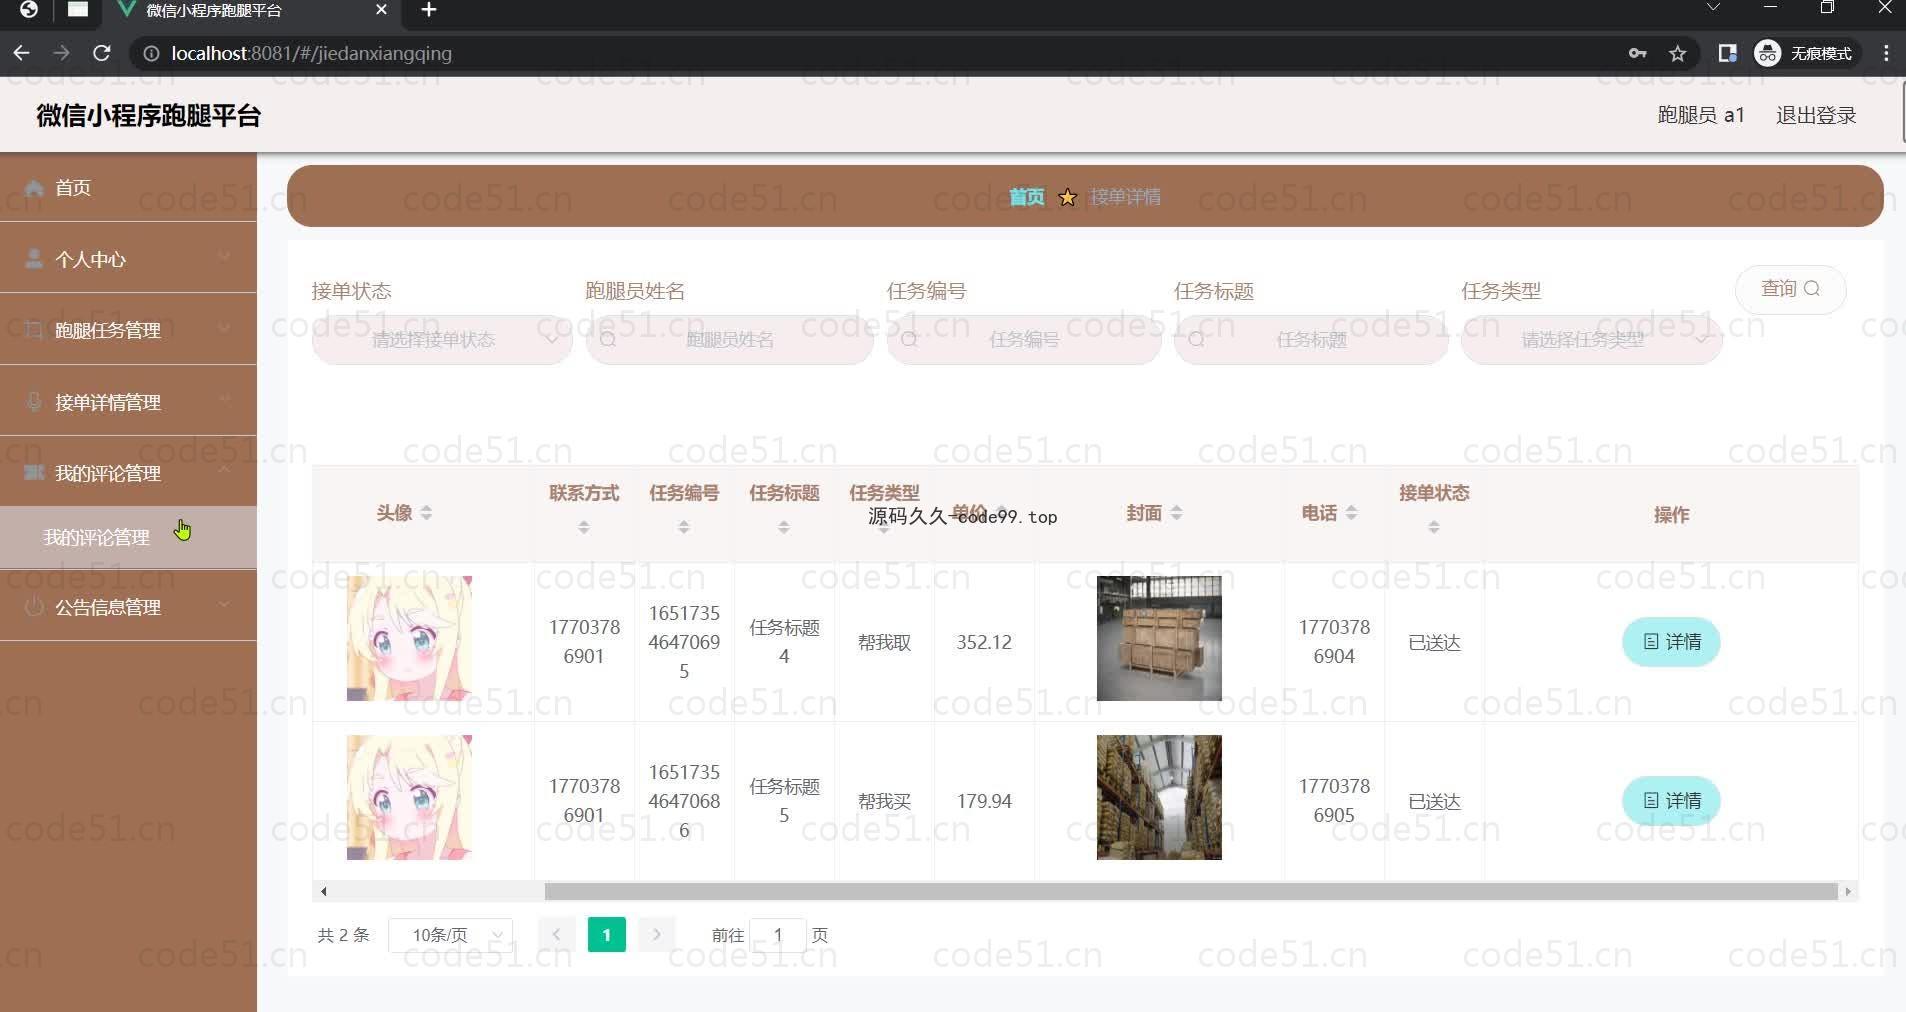Click price cell 352.12
Viewport: 1906px width, 1012px height.
point(984,642)
